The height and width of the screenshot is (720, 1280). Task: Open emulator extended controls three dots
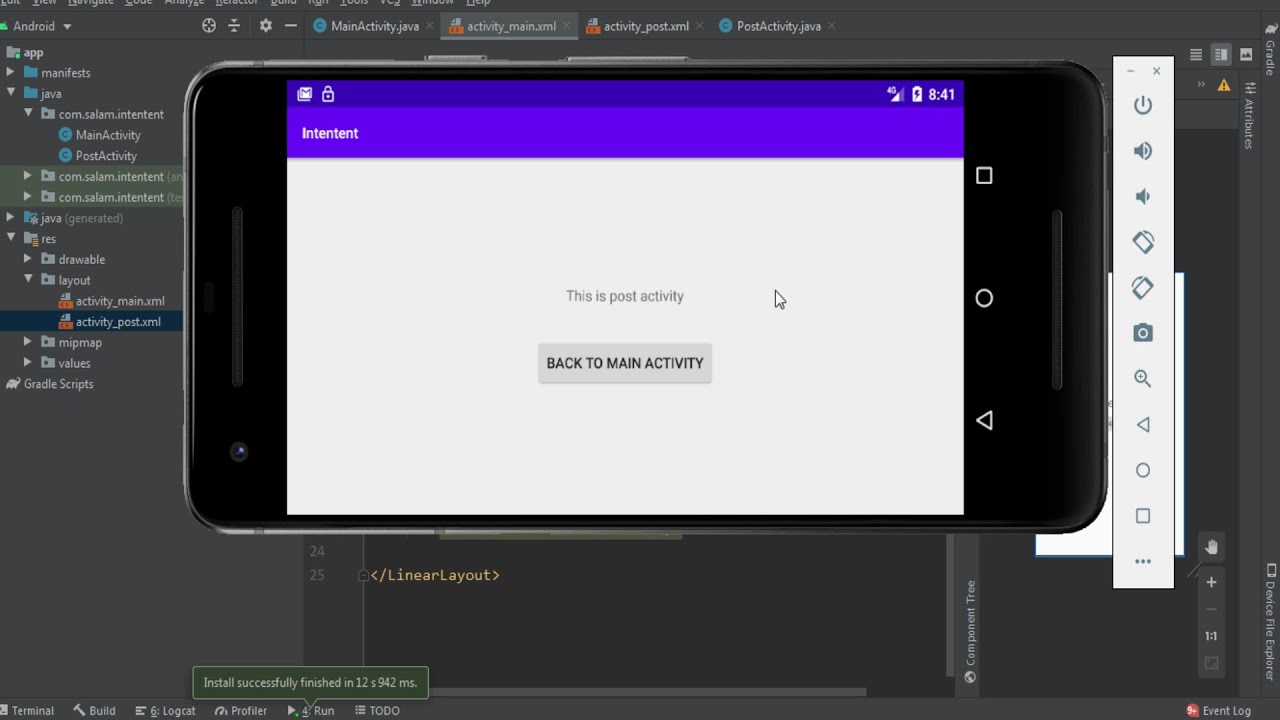[x=1143, y=562]
